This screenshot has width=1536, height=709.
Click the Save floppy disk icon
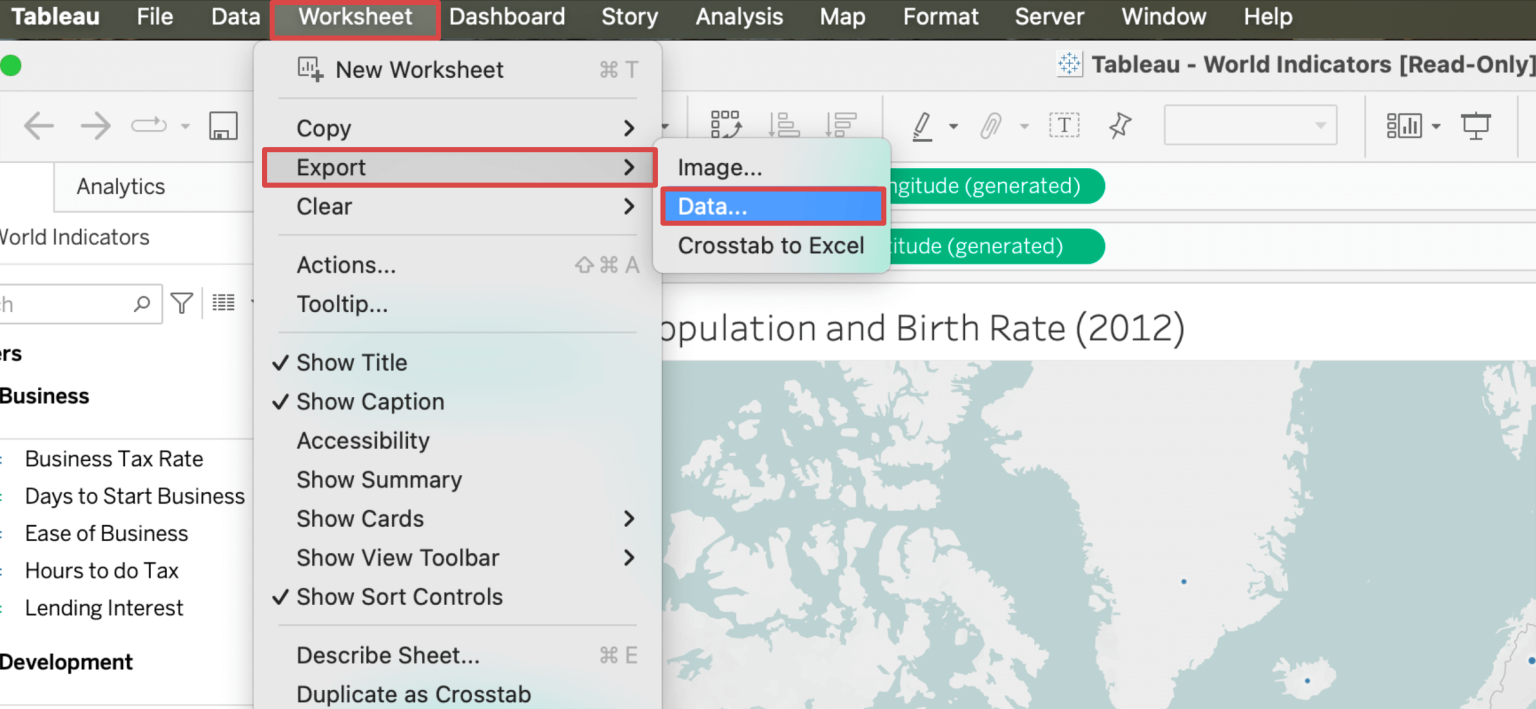(x=222, y=126)
